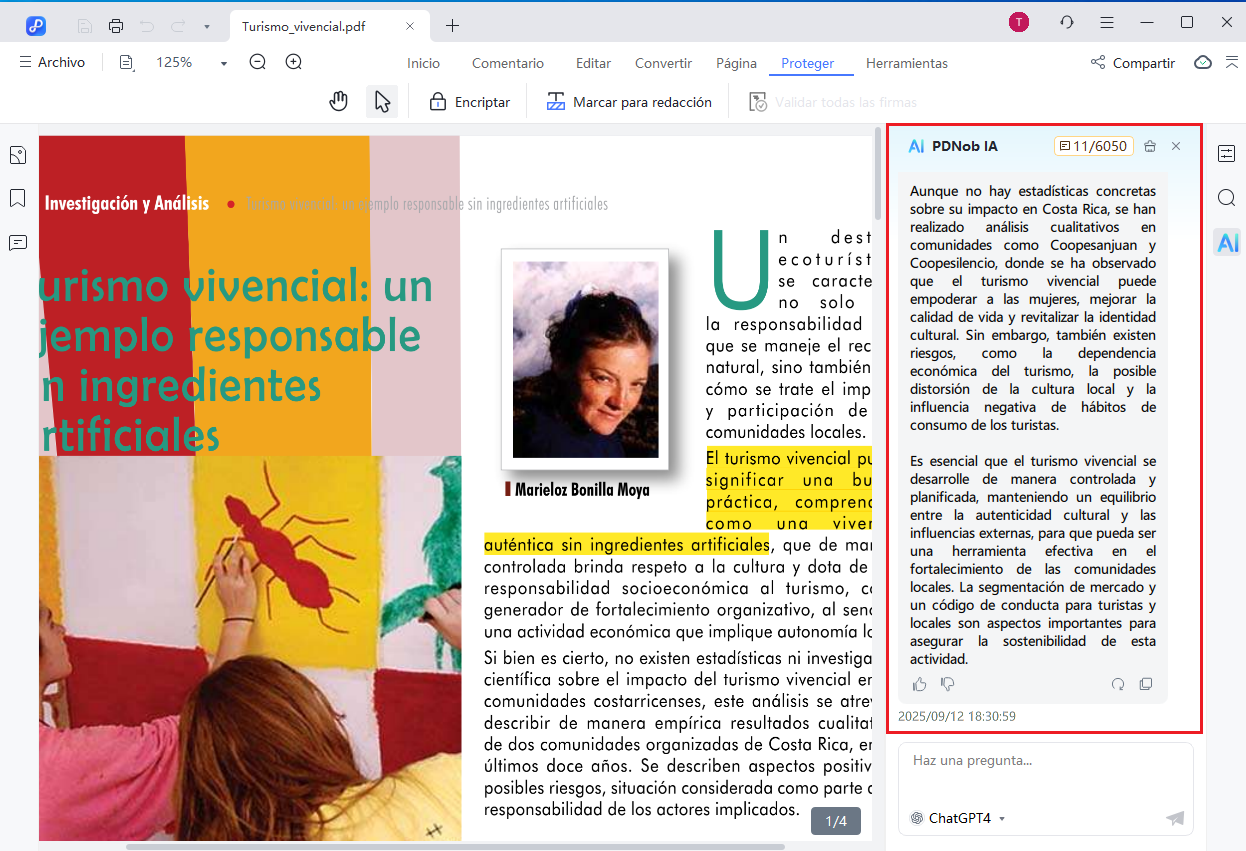
Task: Send the question with paper plane icon
Action: pyautogui.click(x=1175, y=818)
